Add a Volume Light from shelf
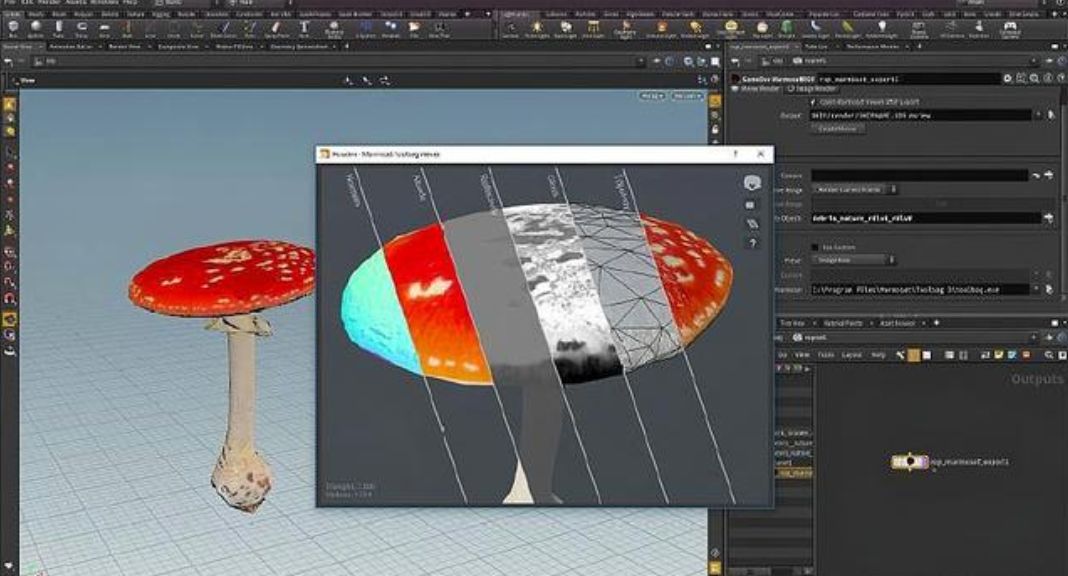1068x576 pixels. (661, 28)
